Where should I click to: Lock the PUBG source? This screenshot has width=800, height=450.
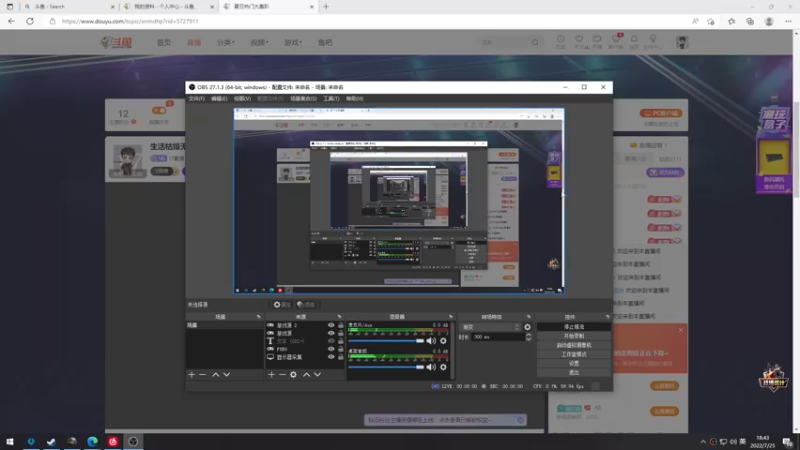coord(341,349)
